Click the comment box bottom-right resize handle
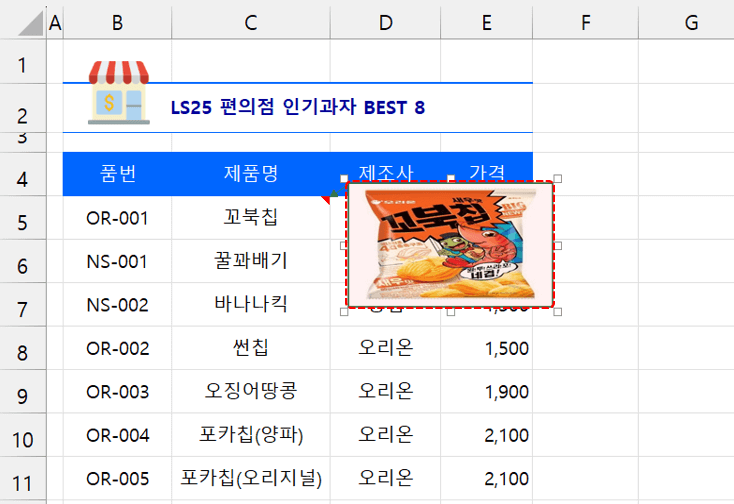The width and height of the screenshot is (734, 504). (558, 312)
